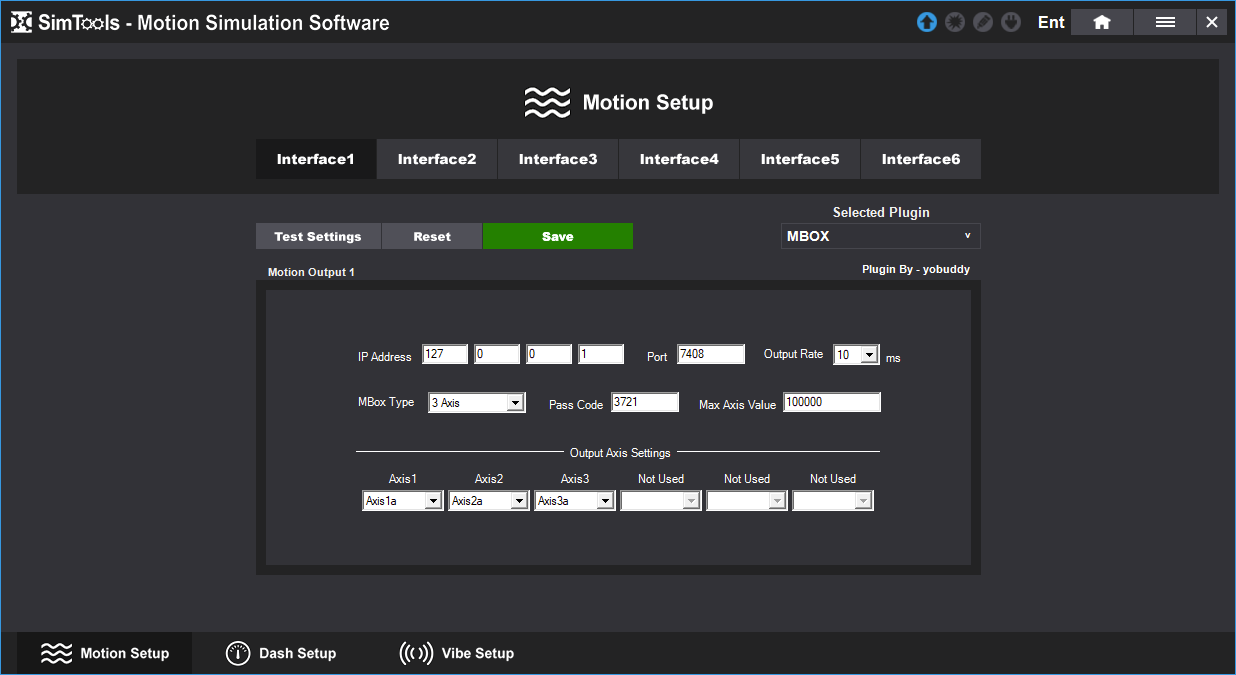Open Vibe Setup from the bottom bar
The image size is (1236, 675).
coord(457,653)
